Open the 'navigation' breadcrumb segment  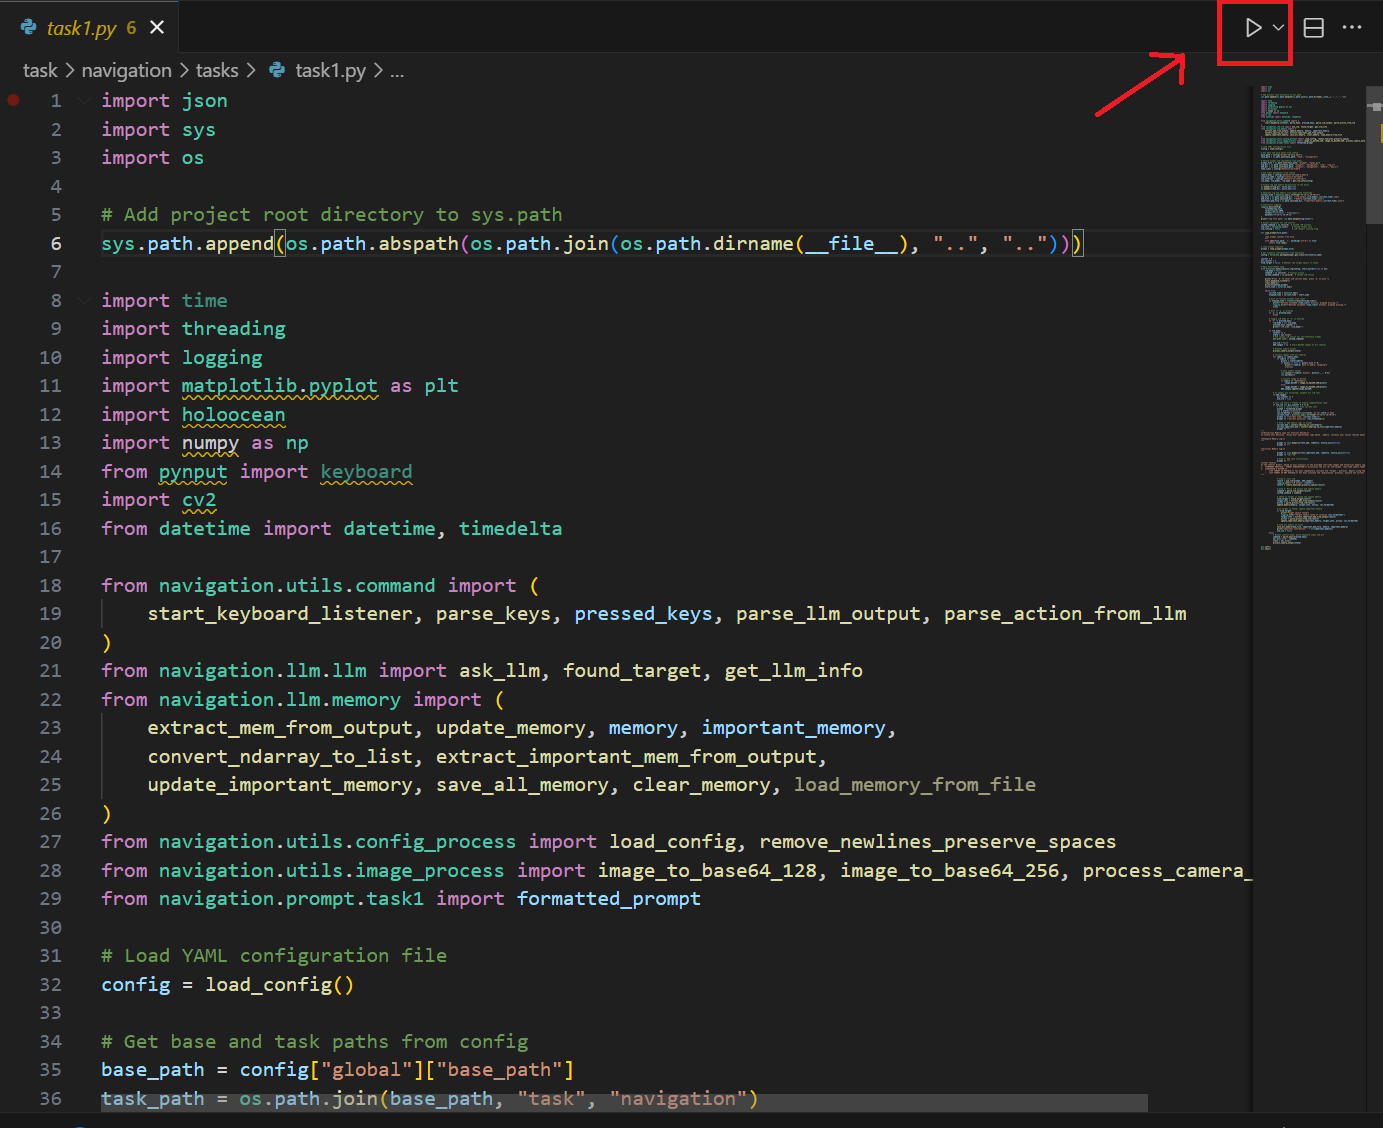(126, 70)
